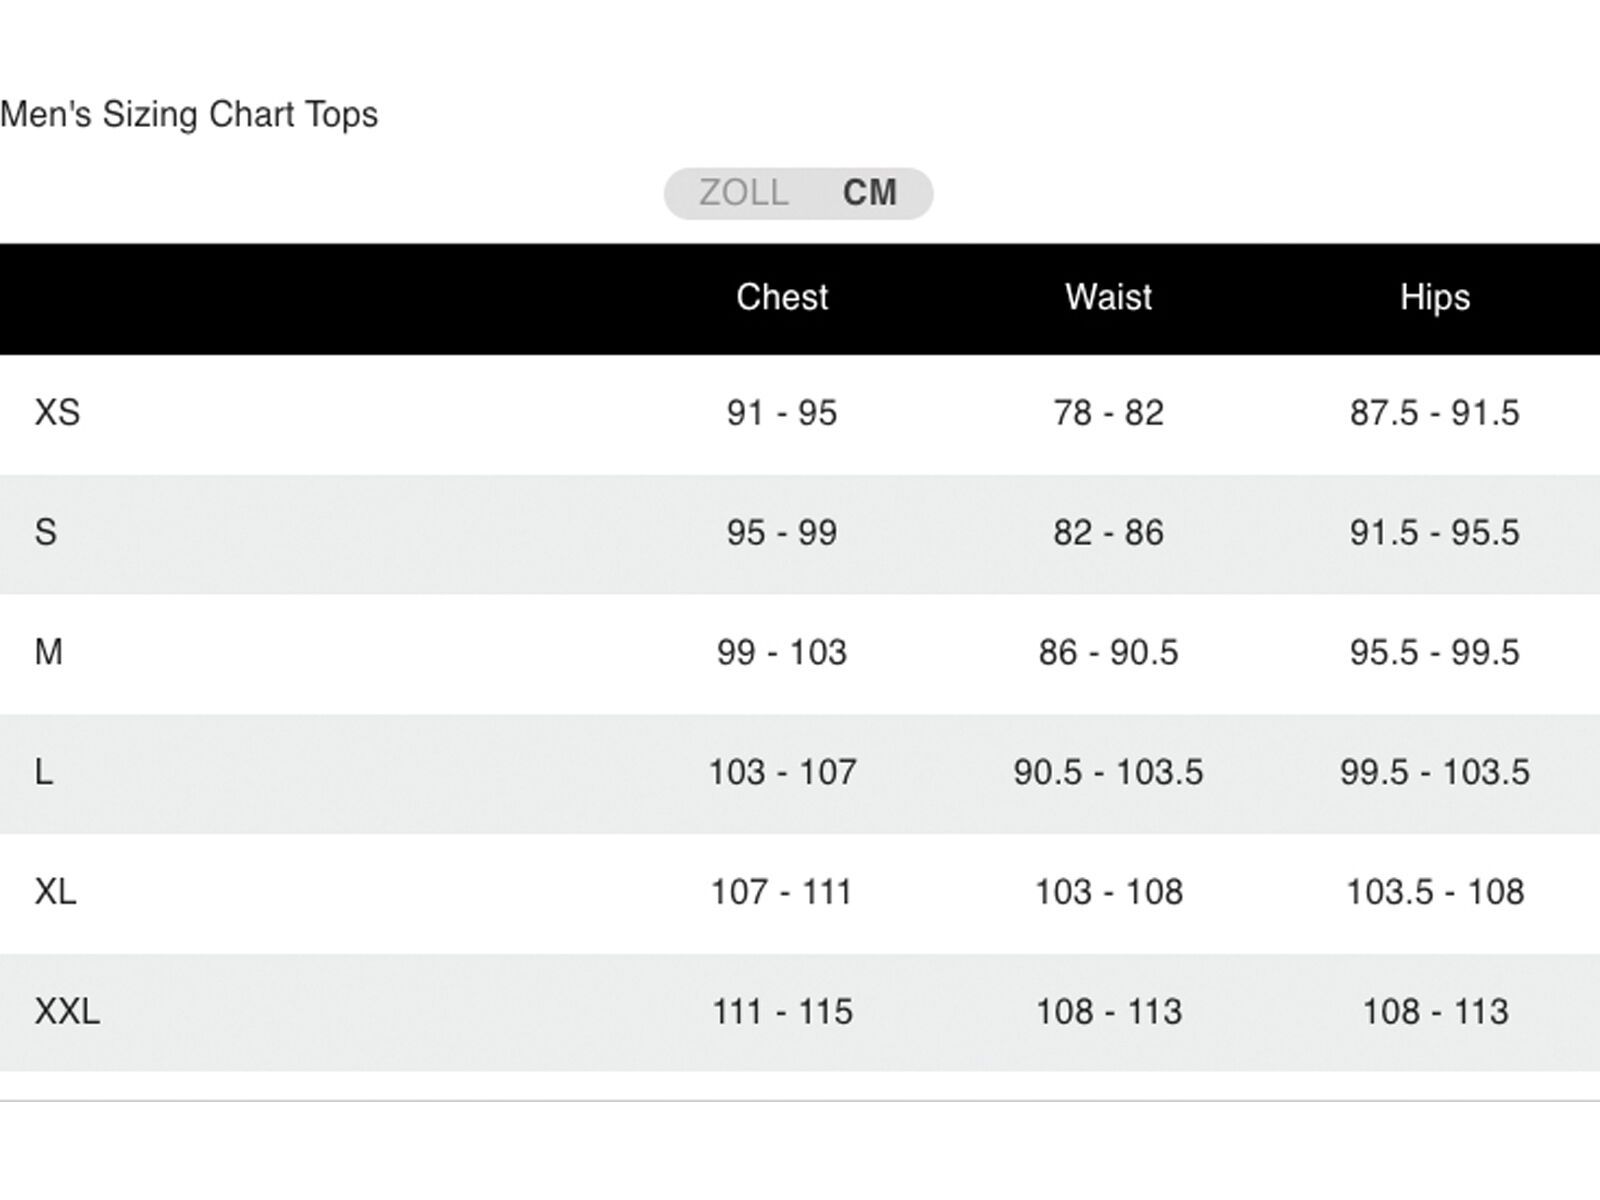Click S waist value 82 - 86
Image resolution: width=1600 pixels, height=1200 pixels.
(x=1108, y=532)
